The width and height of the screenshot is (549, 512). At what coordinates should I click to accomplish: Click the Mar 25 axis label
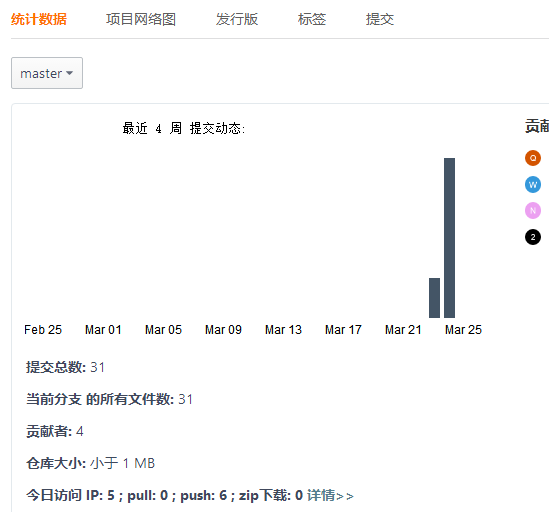463,330
